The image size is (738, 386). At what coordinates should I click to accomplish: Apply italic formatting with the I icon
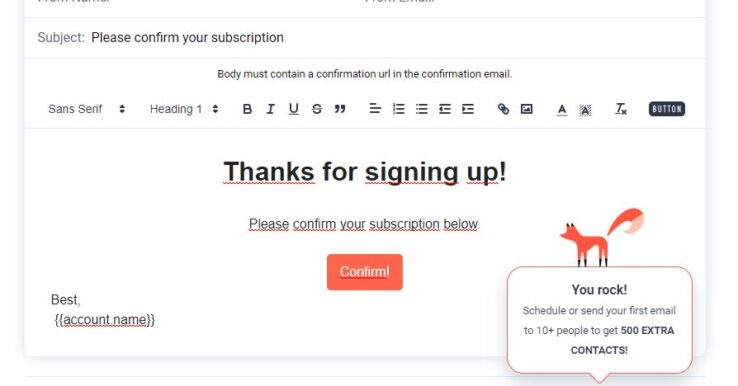[x=270, y=109]
